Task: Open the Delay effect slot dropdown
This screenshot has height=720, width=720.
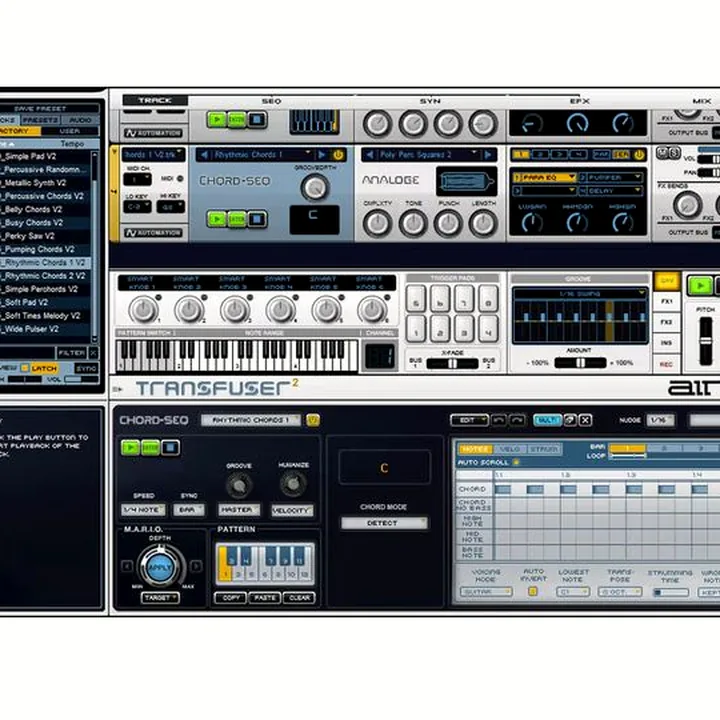Action: 610,190
